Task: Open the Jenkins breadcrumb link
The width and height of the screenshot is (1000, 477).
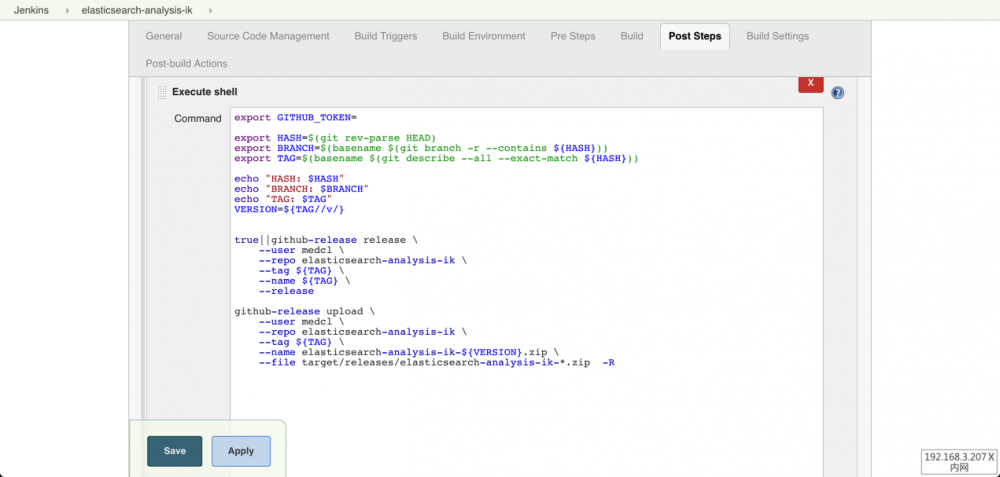Action: pos(31,10)
